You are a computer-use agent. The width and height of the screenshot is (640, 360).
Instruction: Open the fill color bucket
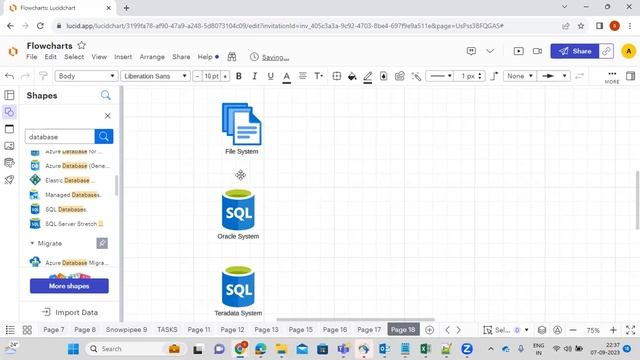(x=352, y=76)
